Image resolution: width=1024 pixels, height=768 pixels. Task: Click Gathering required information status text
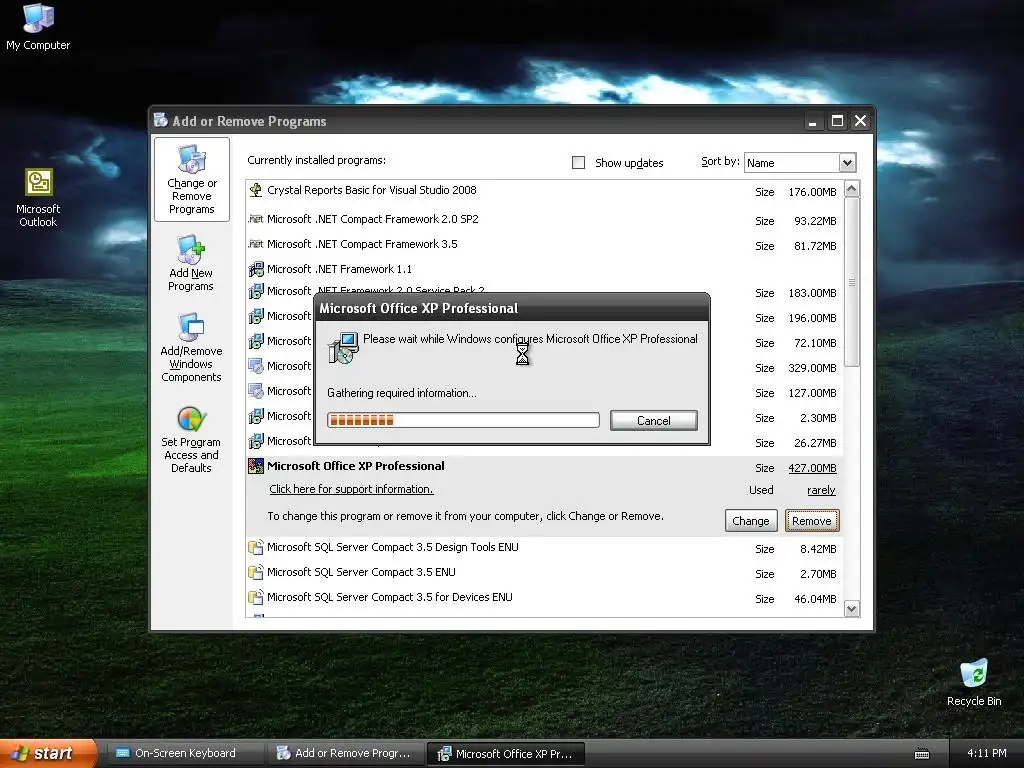pos(402,393)
